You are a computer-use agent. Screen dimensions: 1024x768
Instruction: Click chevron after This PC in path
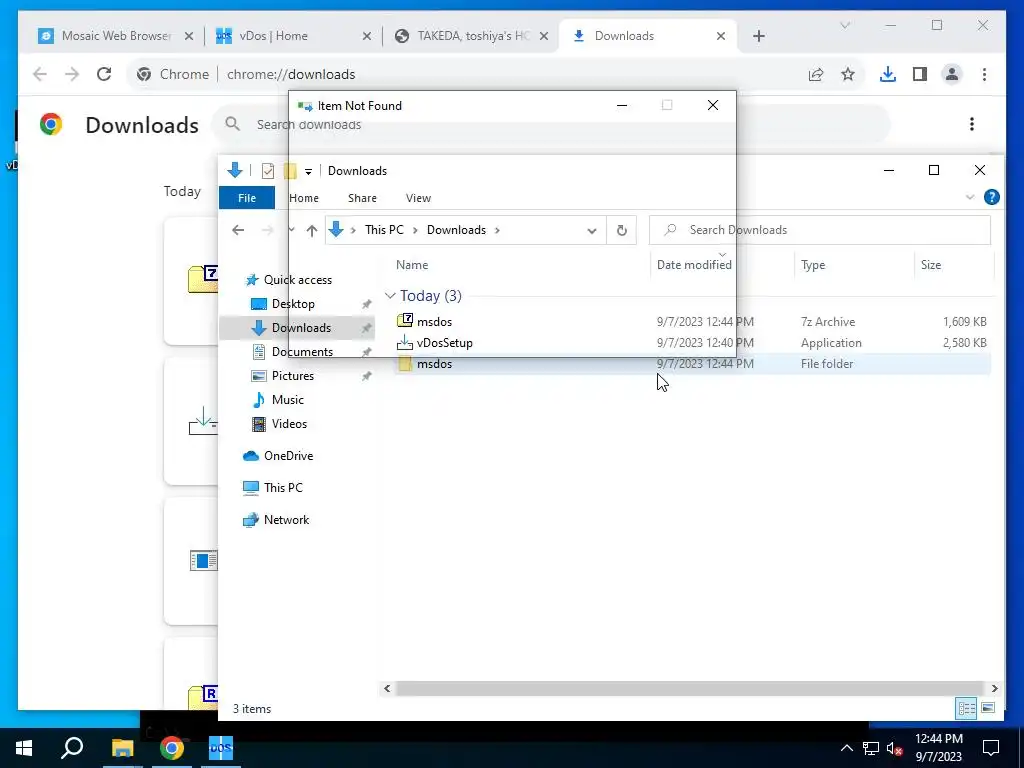[x=415, y=230]
